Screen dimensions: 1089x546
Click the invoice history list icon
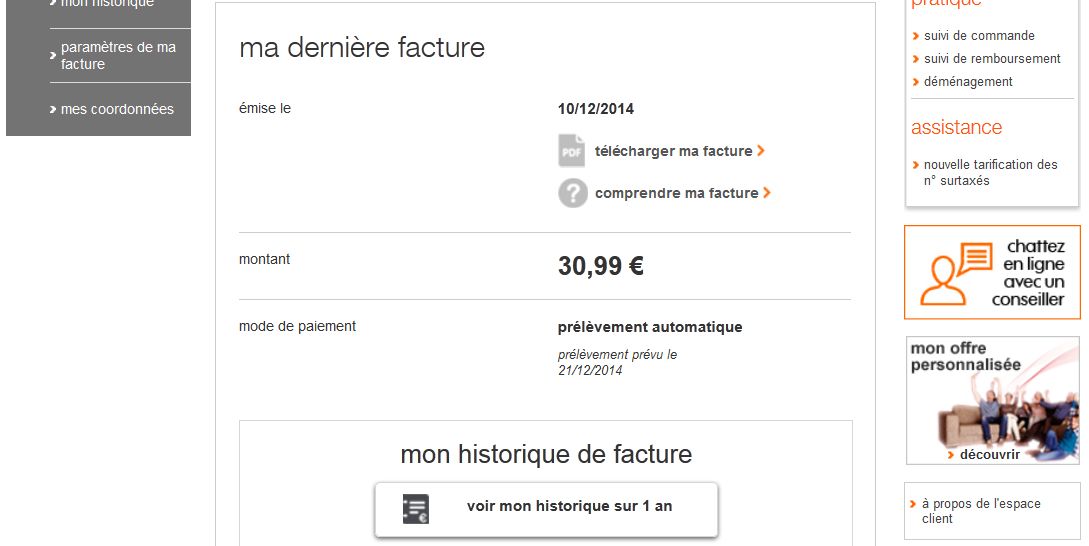point(416,508)
